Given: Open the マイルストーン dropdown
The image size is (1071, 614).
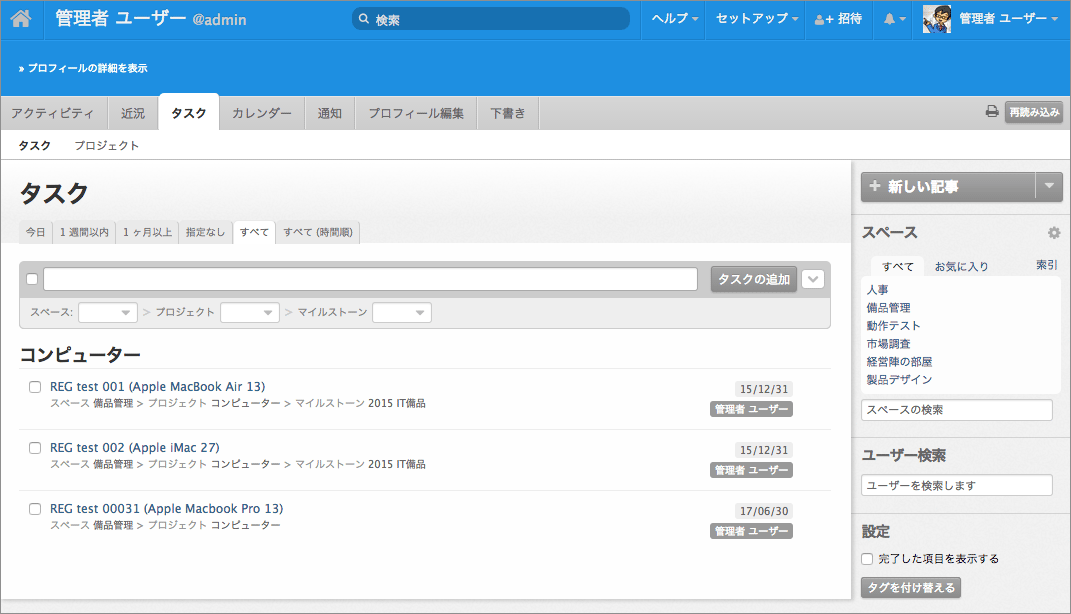Looking at the screenshot, I should click(x=402, y=312).
